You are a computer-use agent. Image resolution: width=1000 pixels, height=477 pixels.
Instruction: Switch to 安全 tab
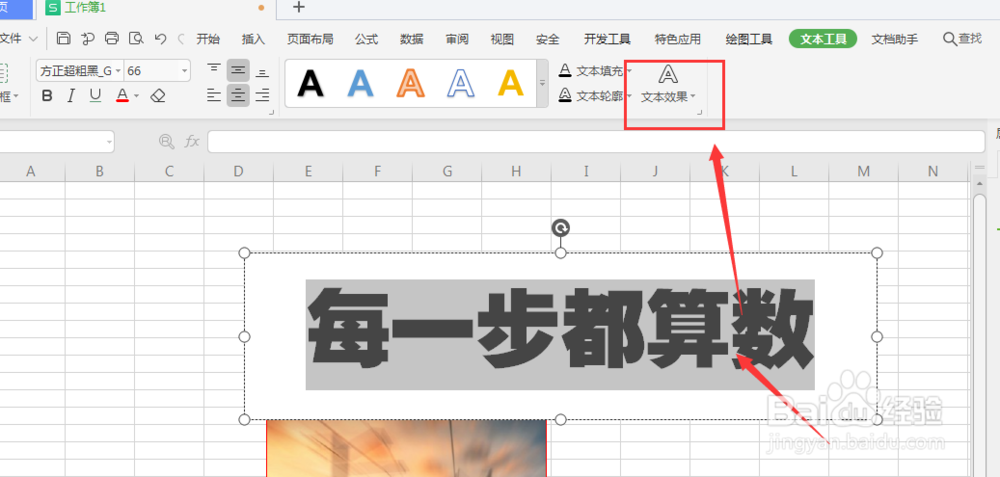[548, 39]
